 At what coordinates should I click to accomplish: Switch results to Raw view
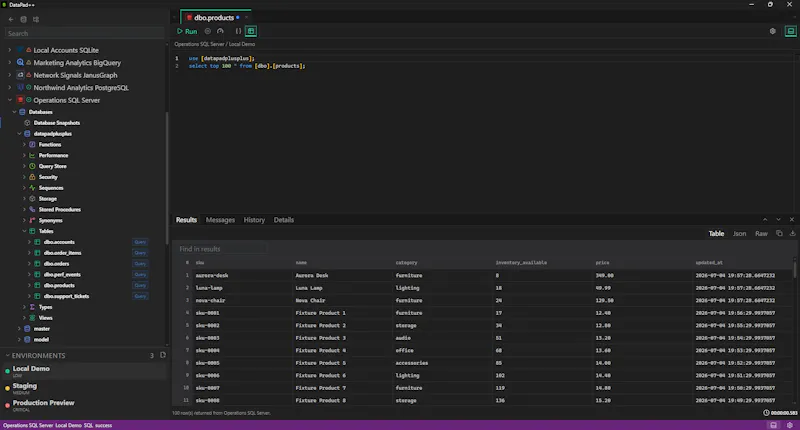coord(761,234)
